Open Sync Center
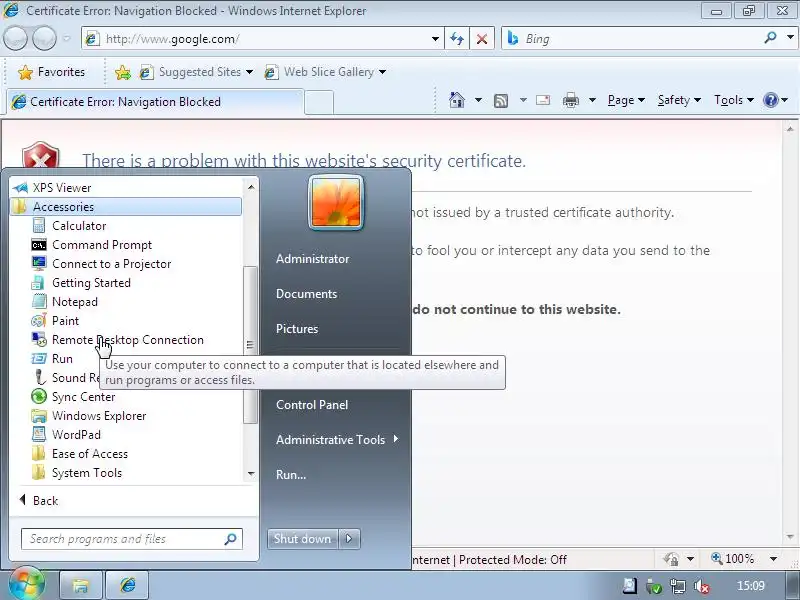Image resolution: width=800 pixels, height=600 pixels. click(83, 396)
